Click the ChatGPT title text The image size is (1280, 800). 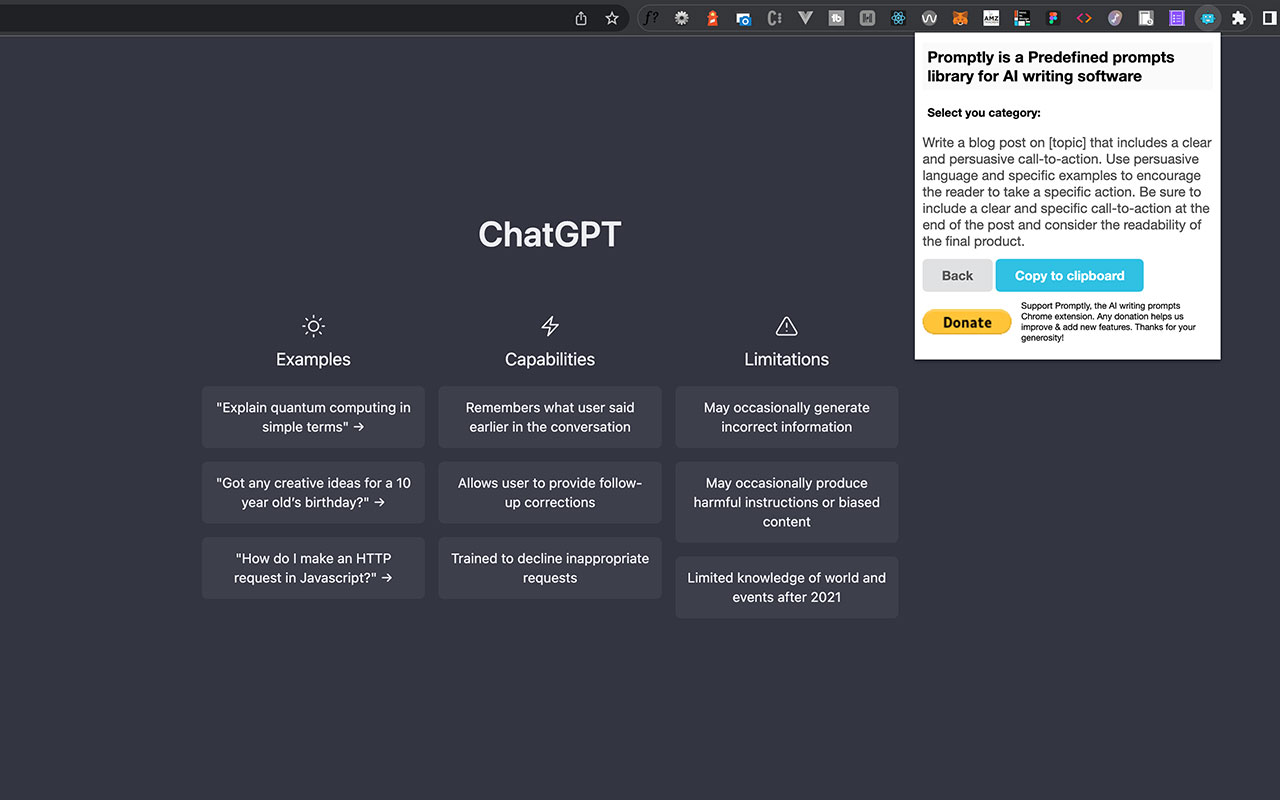pos(550,234)
